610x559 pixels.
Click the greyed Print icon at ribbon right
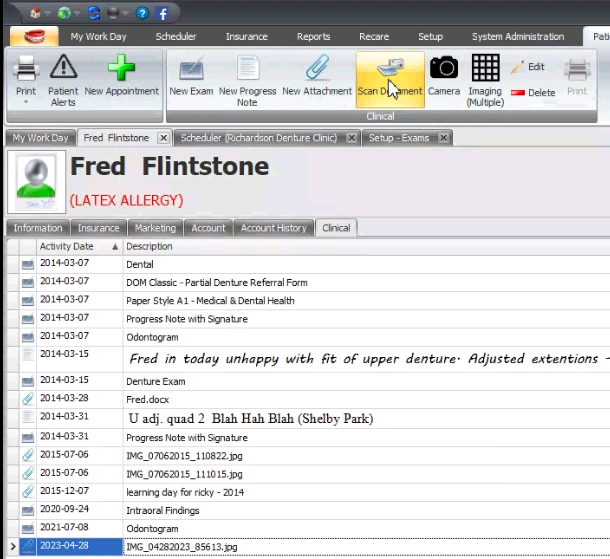pyautogui.click(x=577, y=76)
